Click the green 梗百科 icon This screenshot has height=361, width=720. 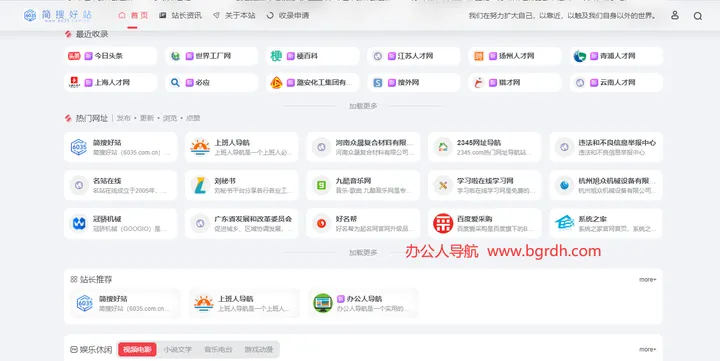pos(276,56)
